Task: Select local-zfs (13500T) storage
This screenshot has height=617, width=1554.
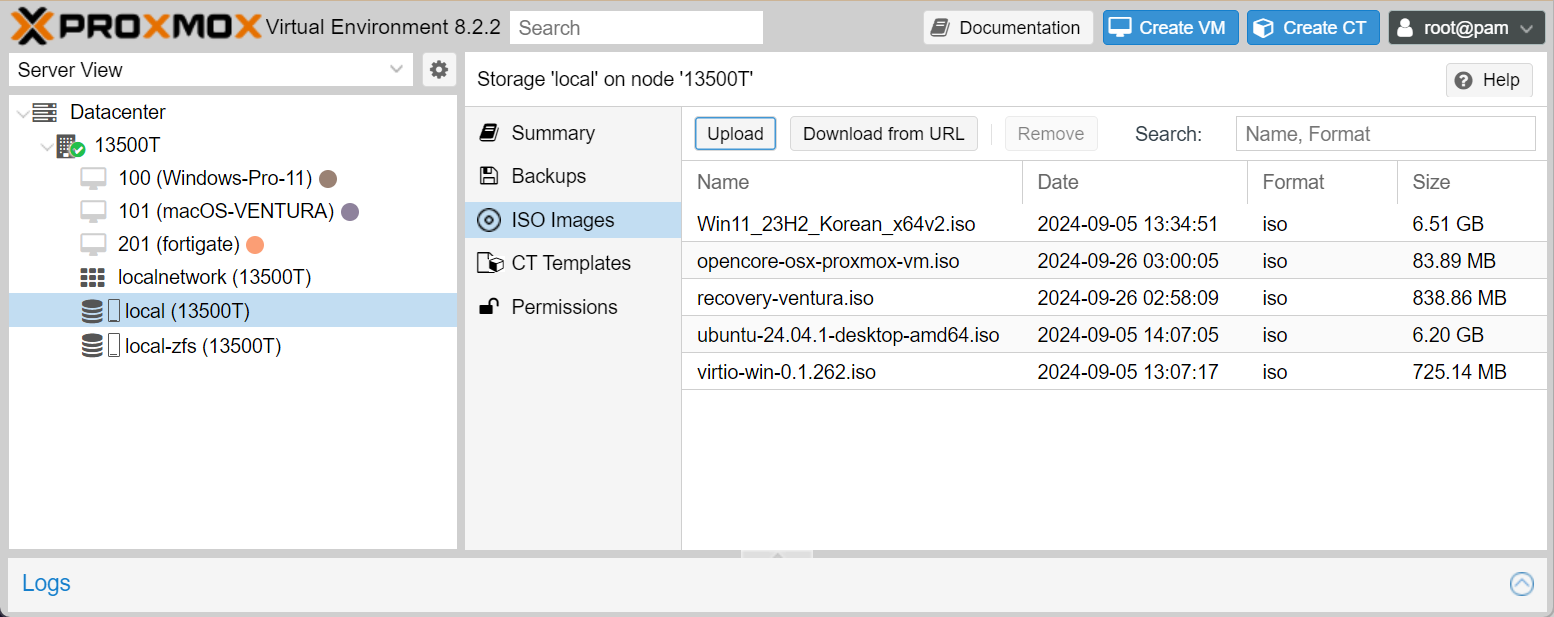Action: point(233,346)
